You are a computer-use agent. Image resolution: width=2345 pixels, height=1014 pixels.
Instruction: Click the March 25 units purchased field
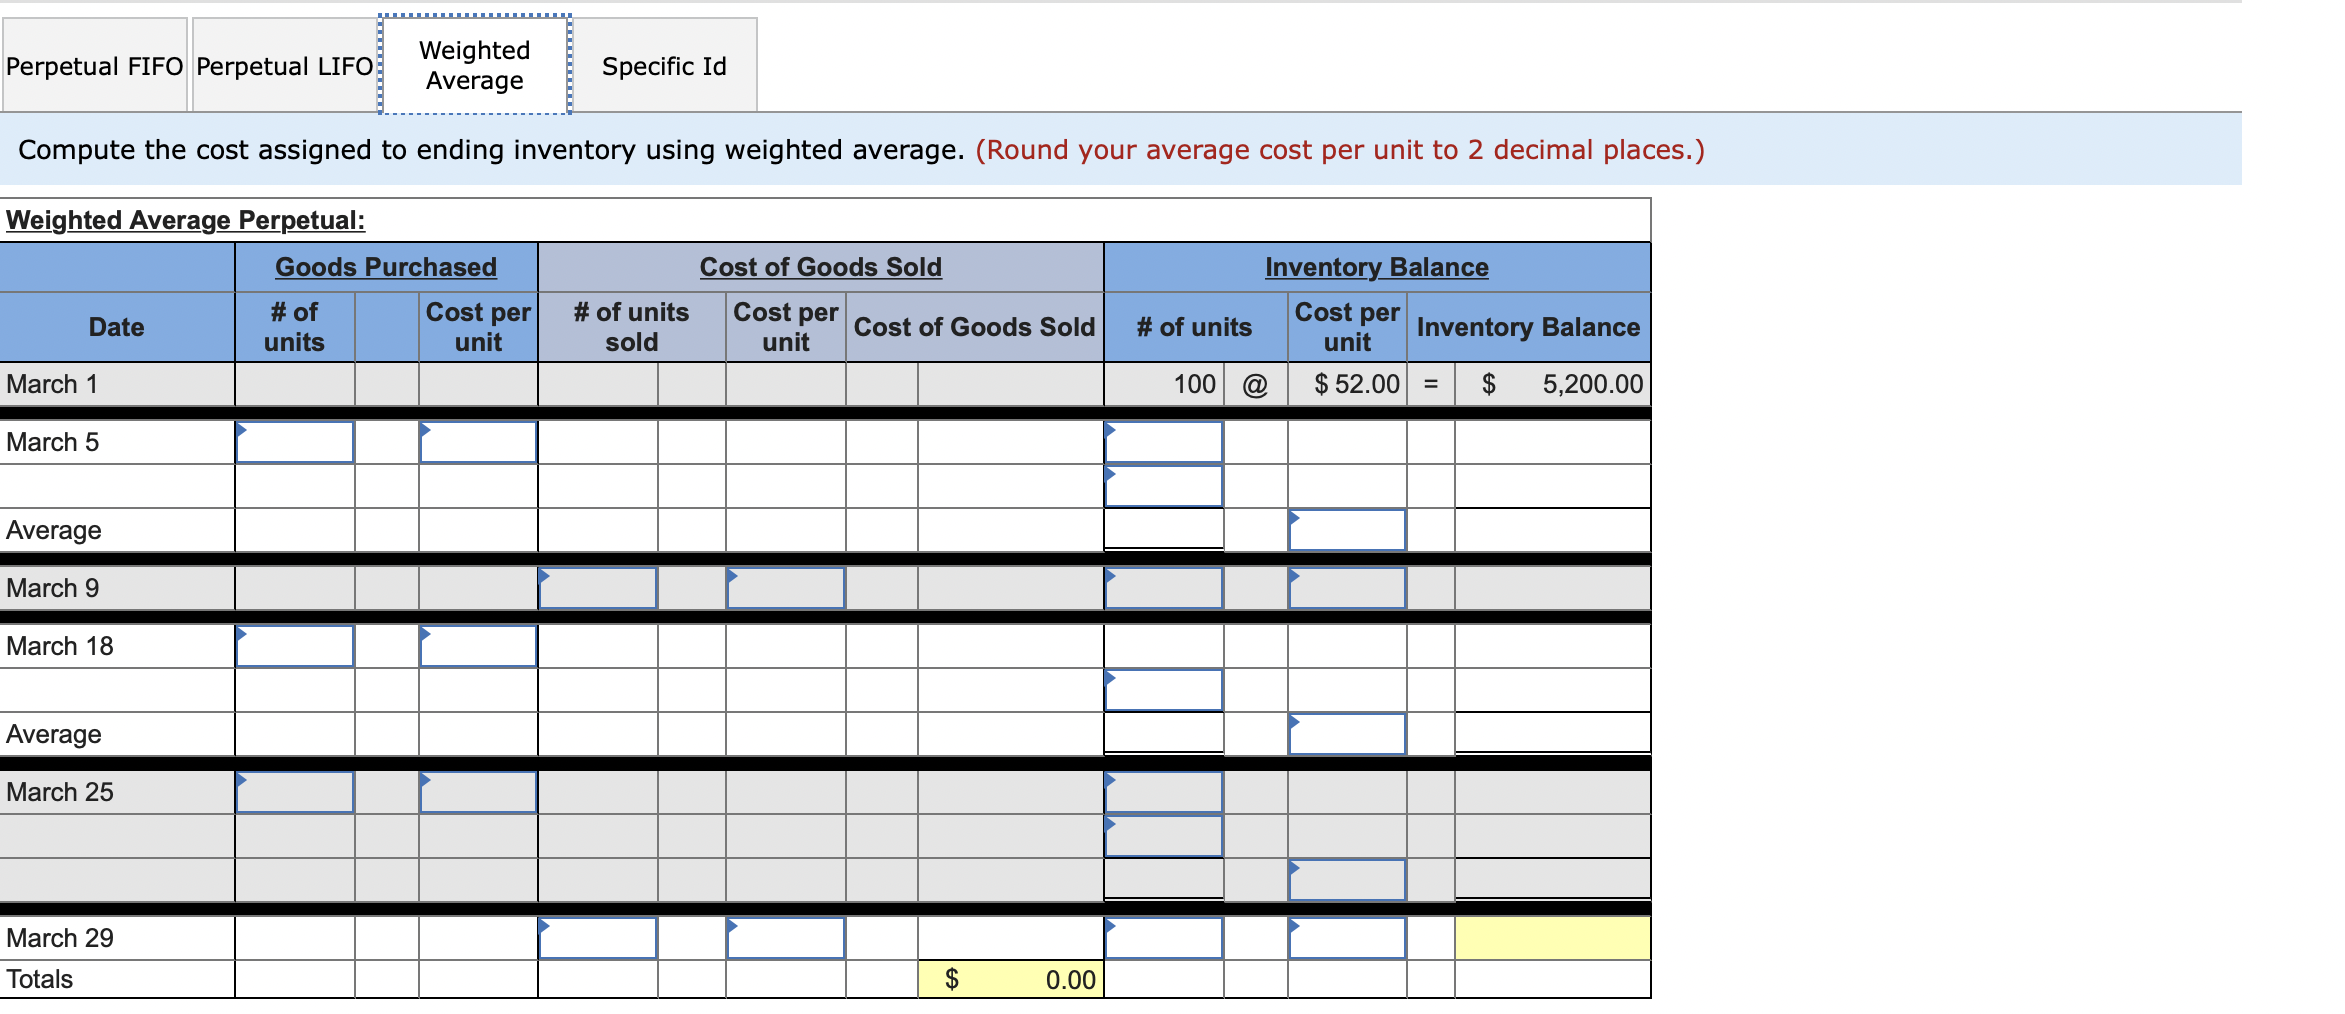coord(295,792)
